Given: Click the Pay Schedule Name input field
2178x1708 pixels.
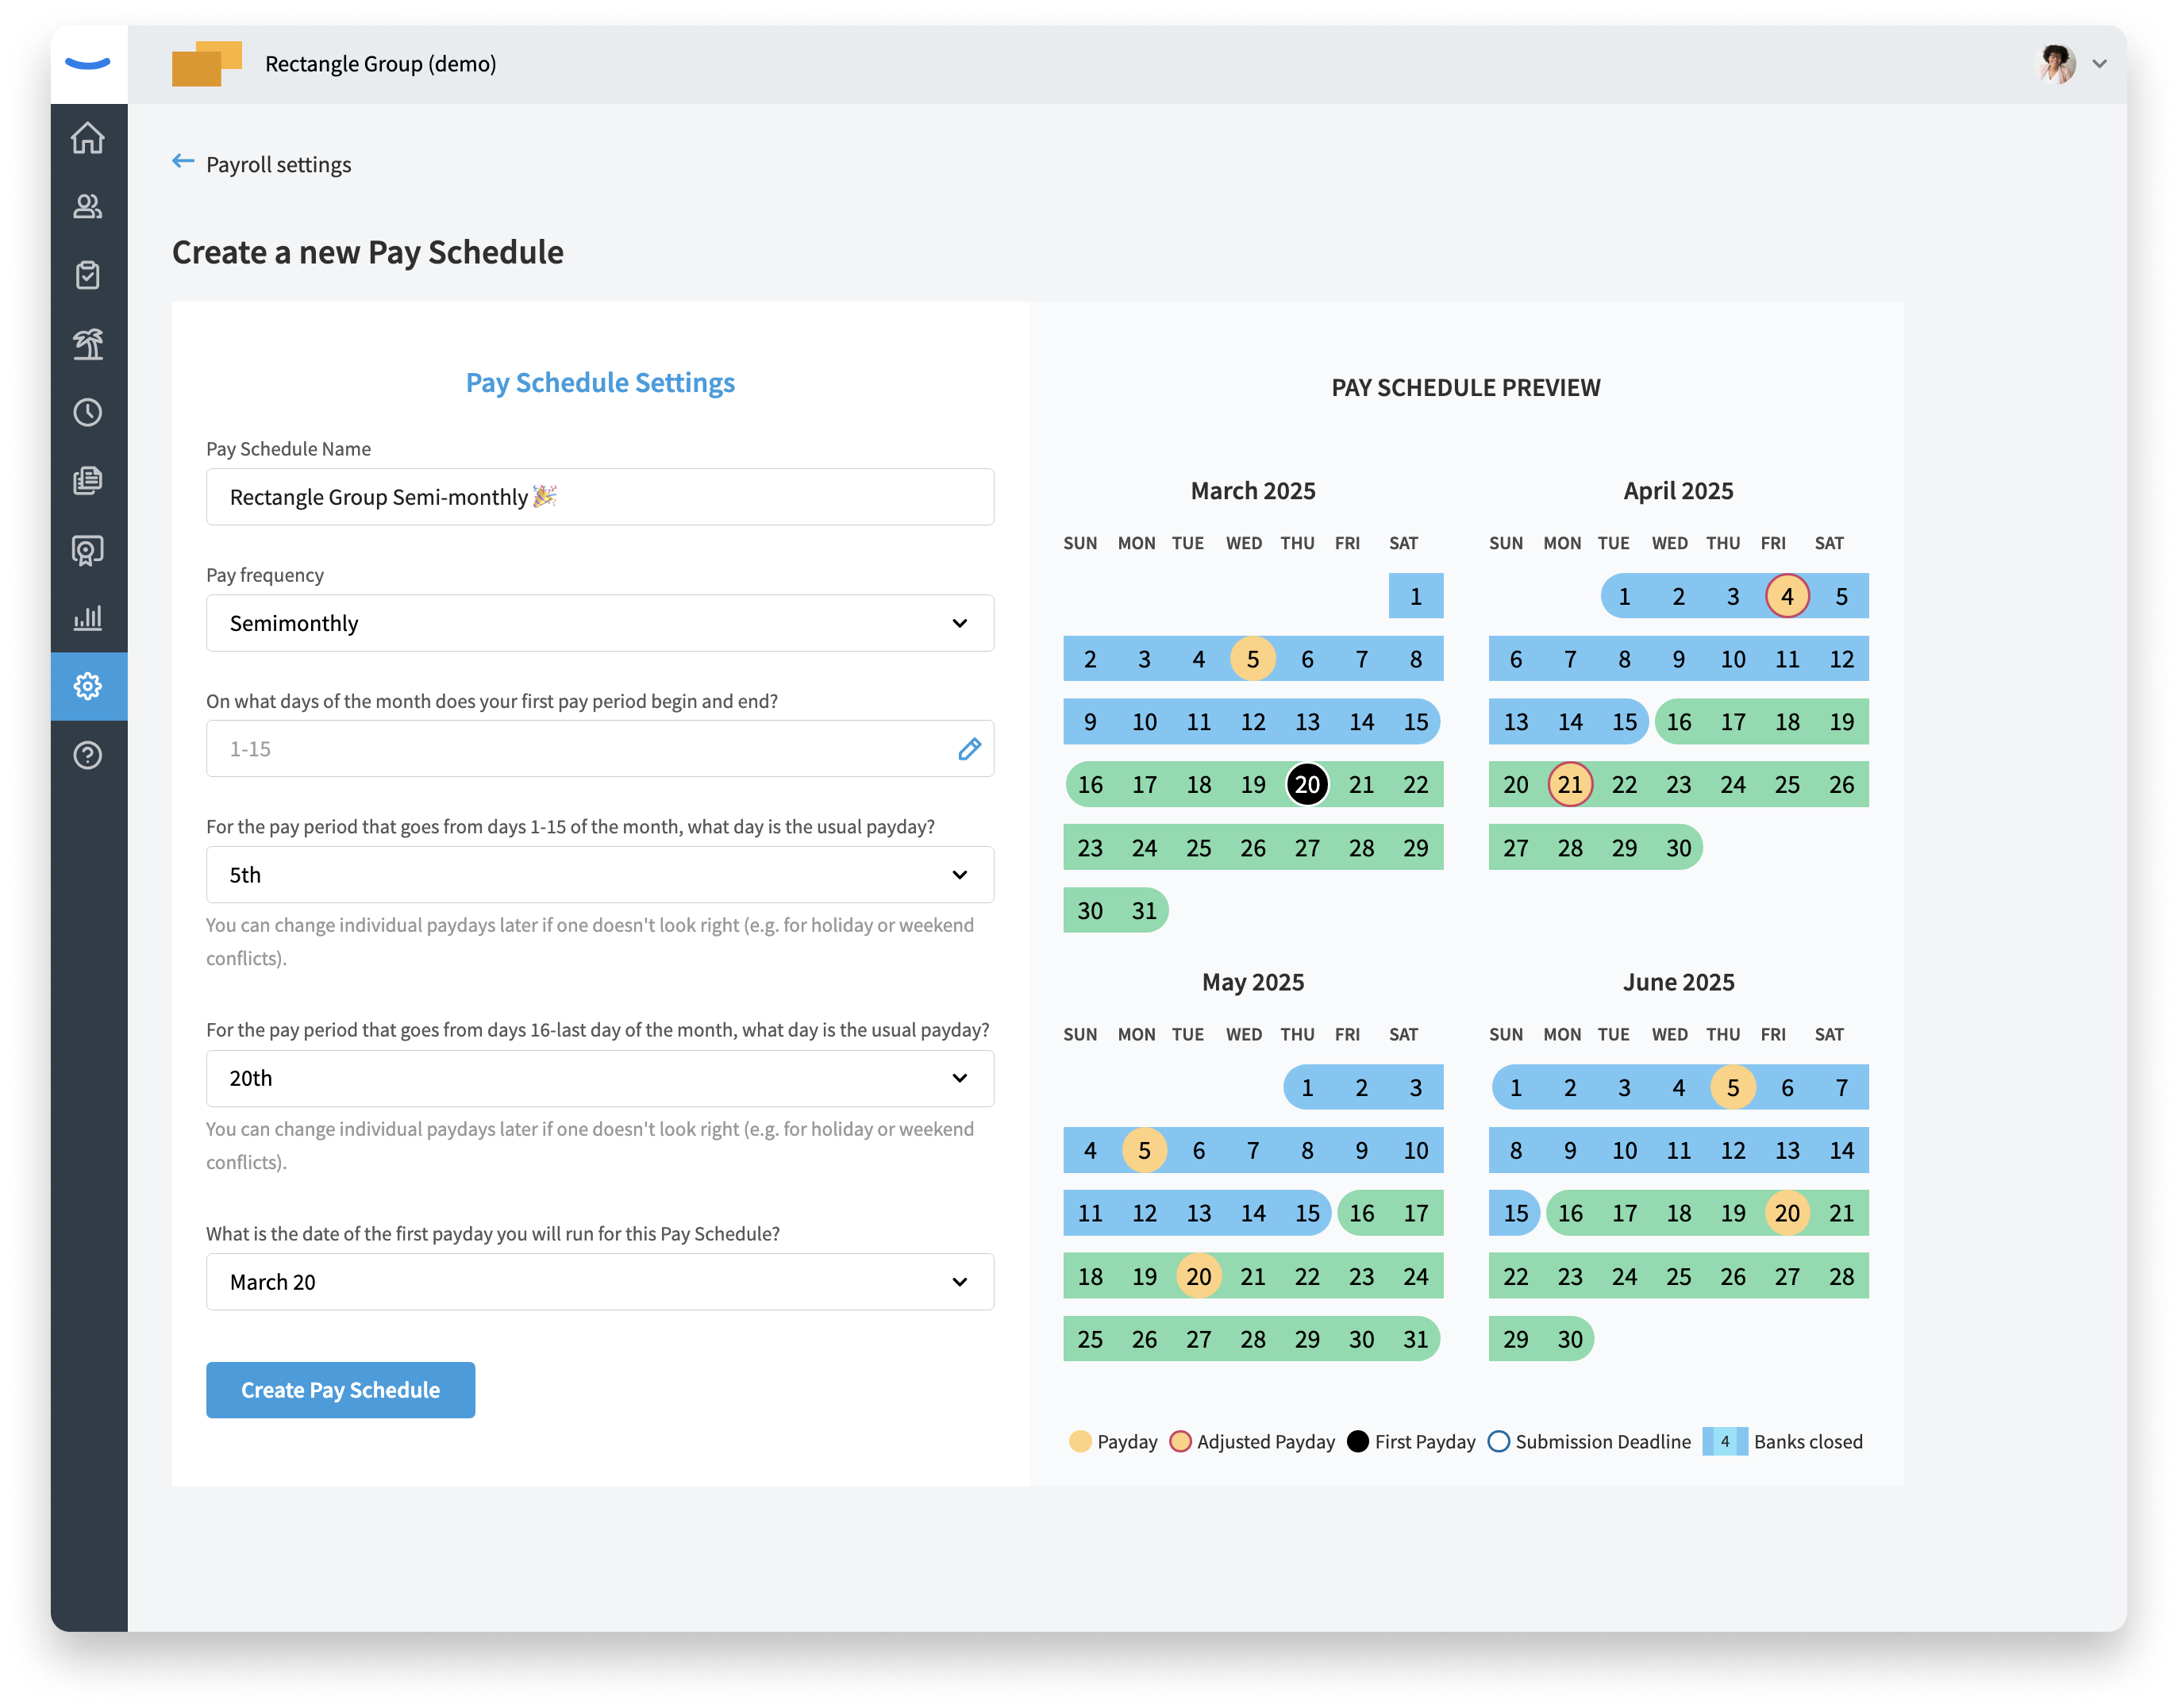Looking at the screenshot, I should pos(600,497).
